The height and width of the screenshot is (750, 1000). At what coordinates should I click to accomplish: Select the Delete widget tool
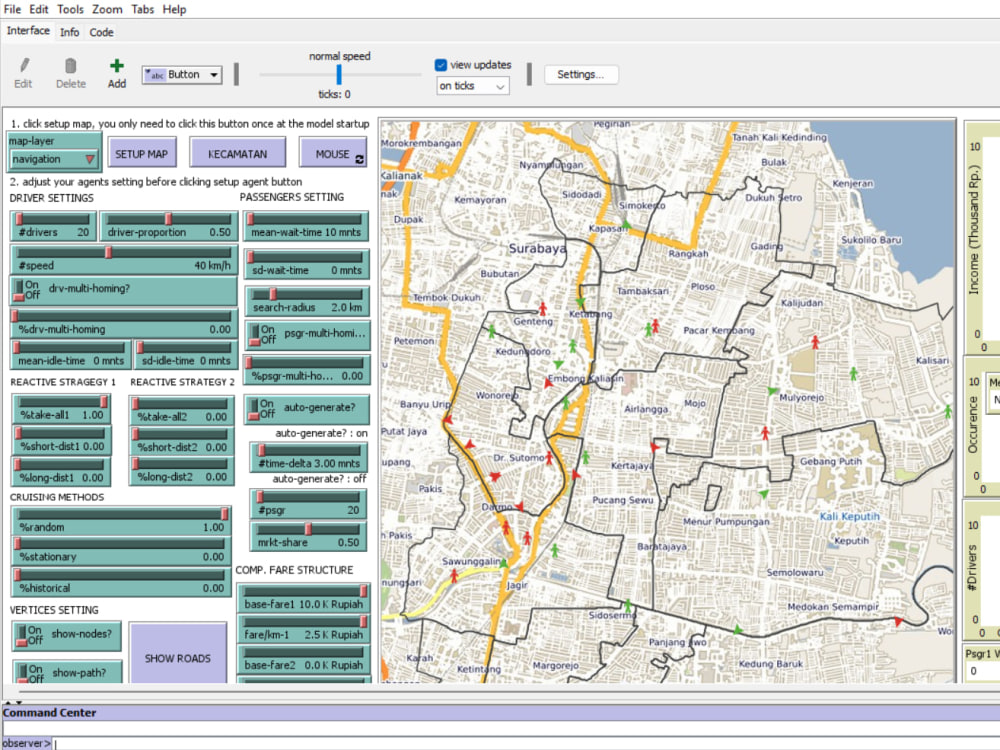[x=70, y=68]
